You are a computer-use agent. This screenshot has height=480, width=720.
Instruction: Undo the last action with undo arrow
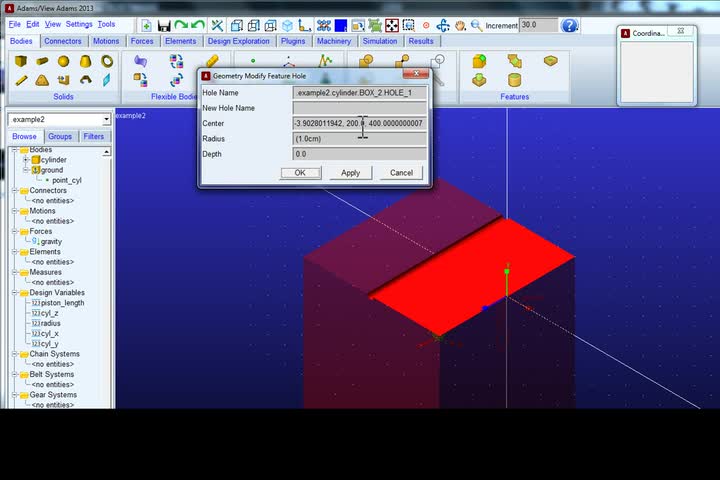[198, 25]
